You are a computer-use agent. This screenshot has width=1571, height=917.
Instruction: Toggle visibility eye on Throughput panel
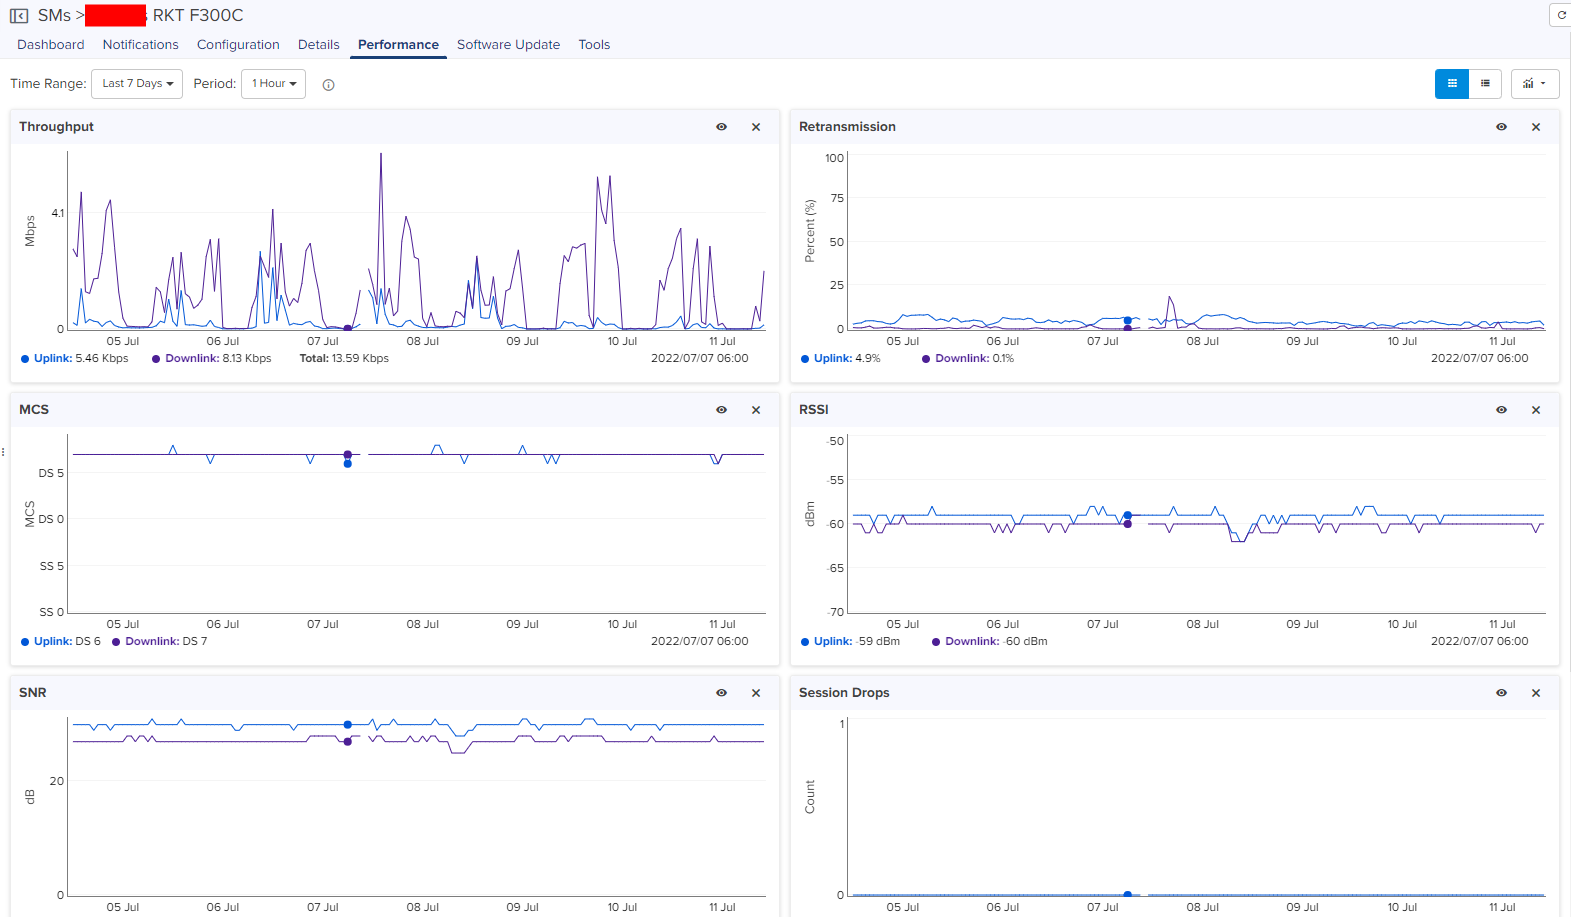click(x=721, y=127)
